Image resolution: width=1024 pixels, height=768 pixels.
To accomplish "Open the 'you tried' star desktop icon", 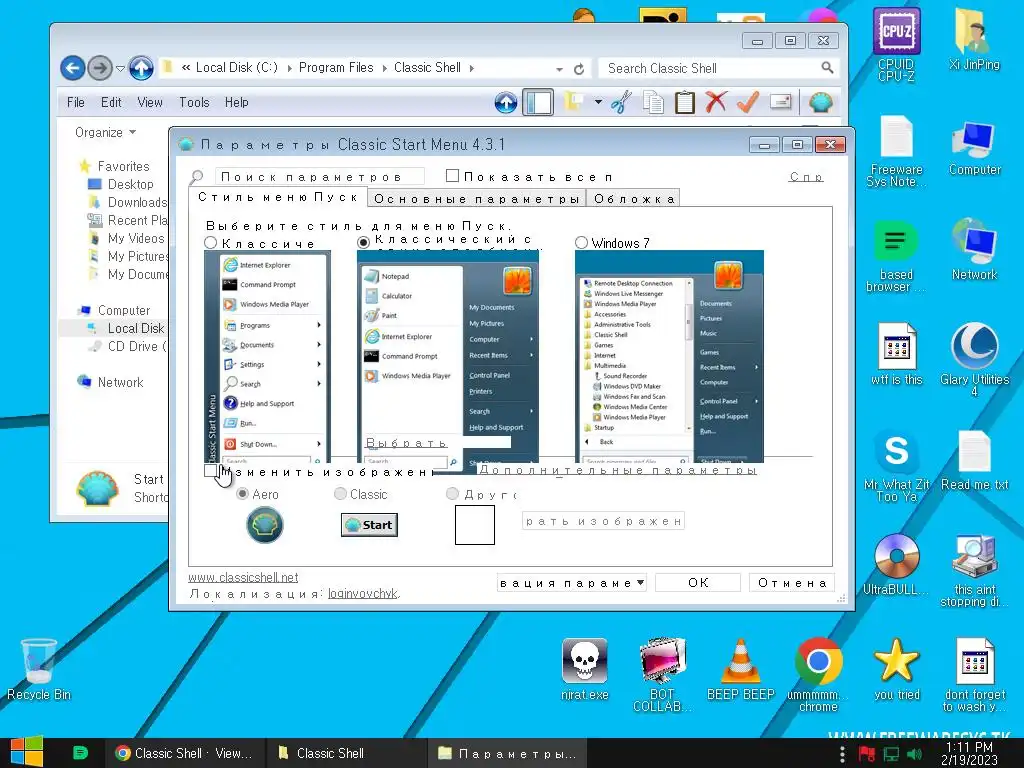I will point(897,669).
